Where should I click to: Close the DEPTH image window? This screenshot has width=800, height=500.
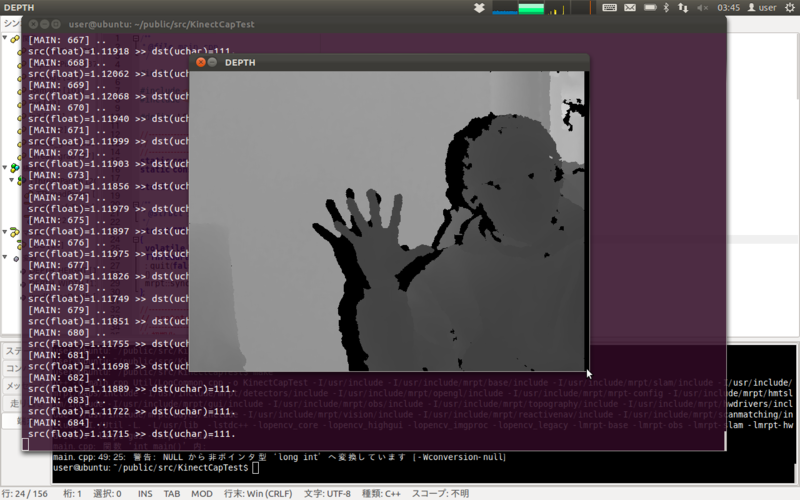coord(201,62)
